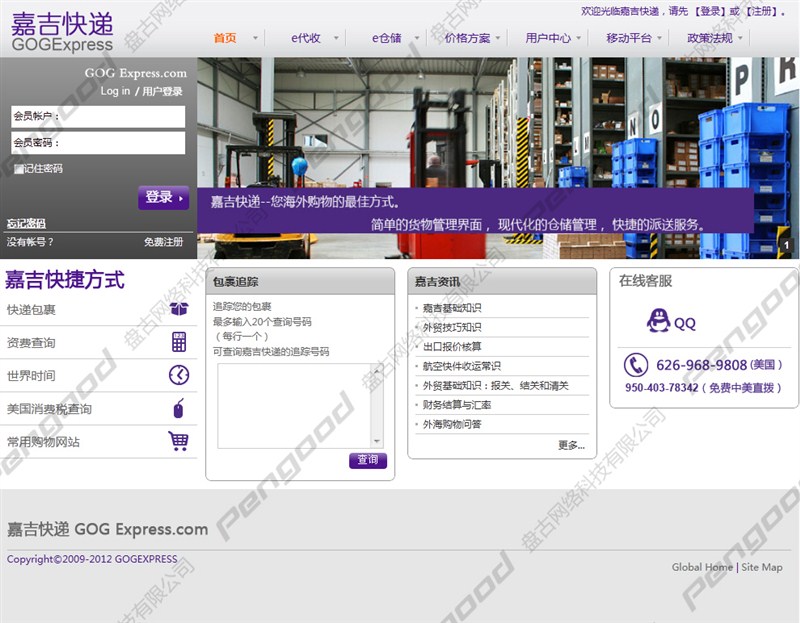Open the e代收 menu item

click(306, 38)
